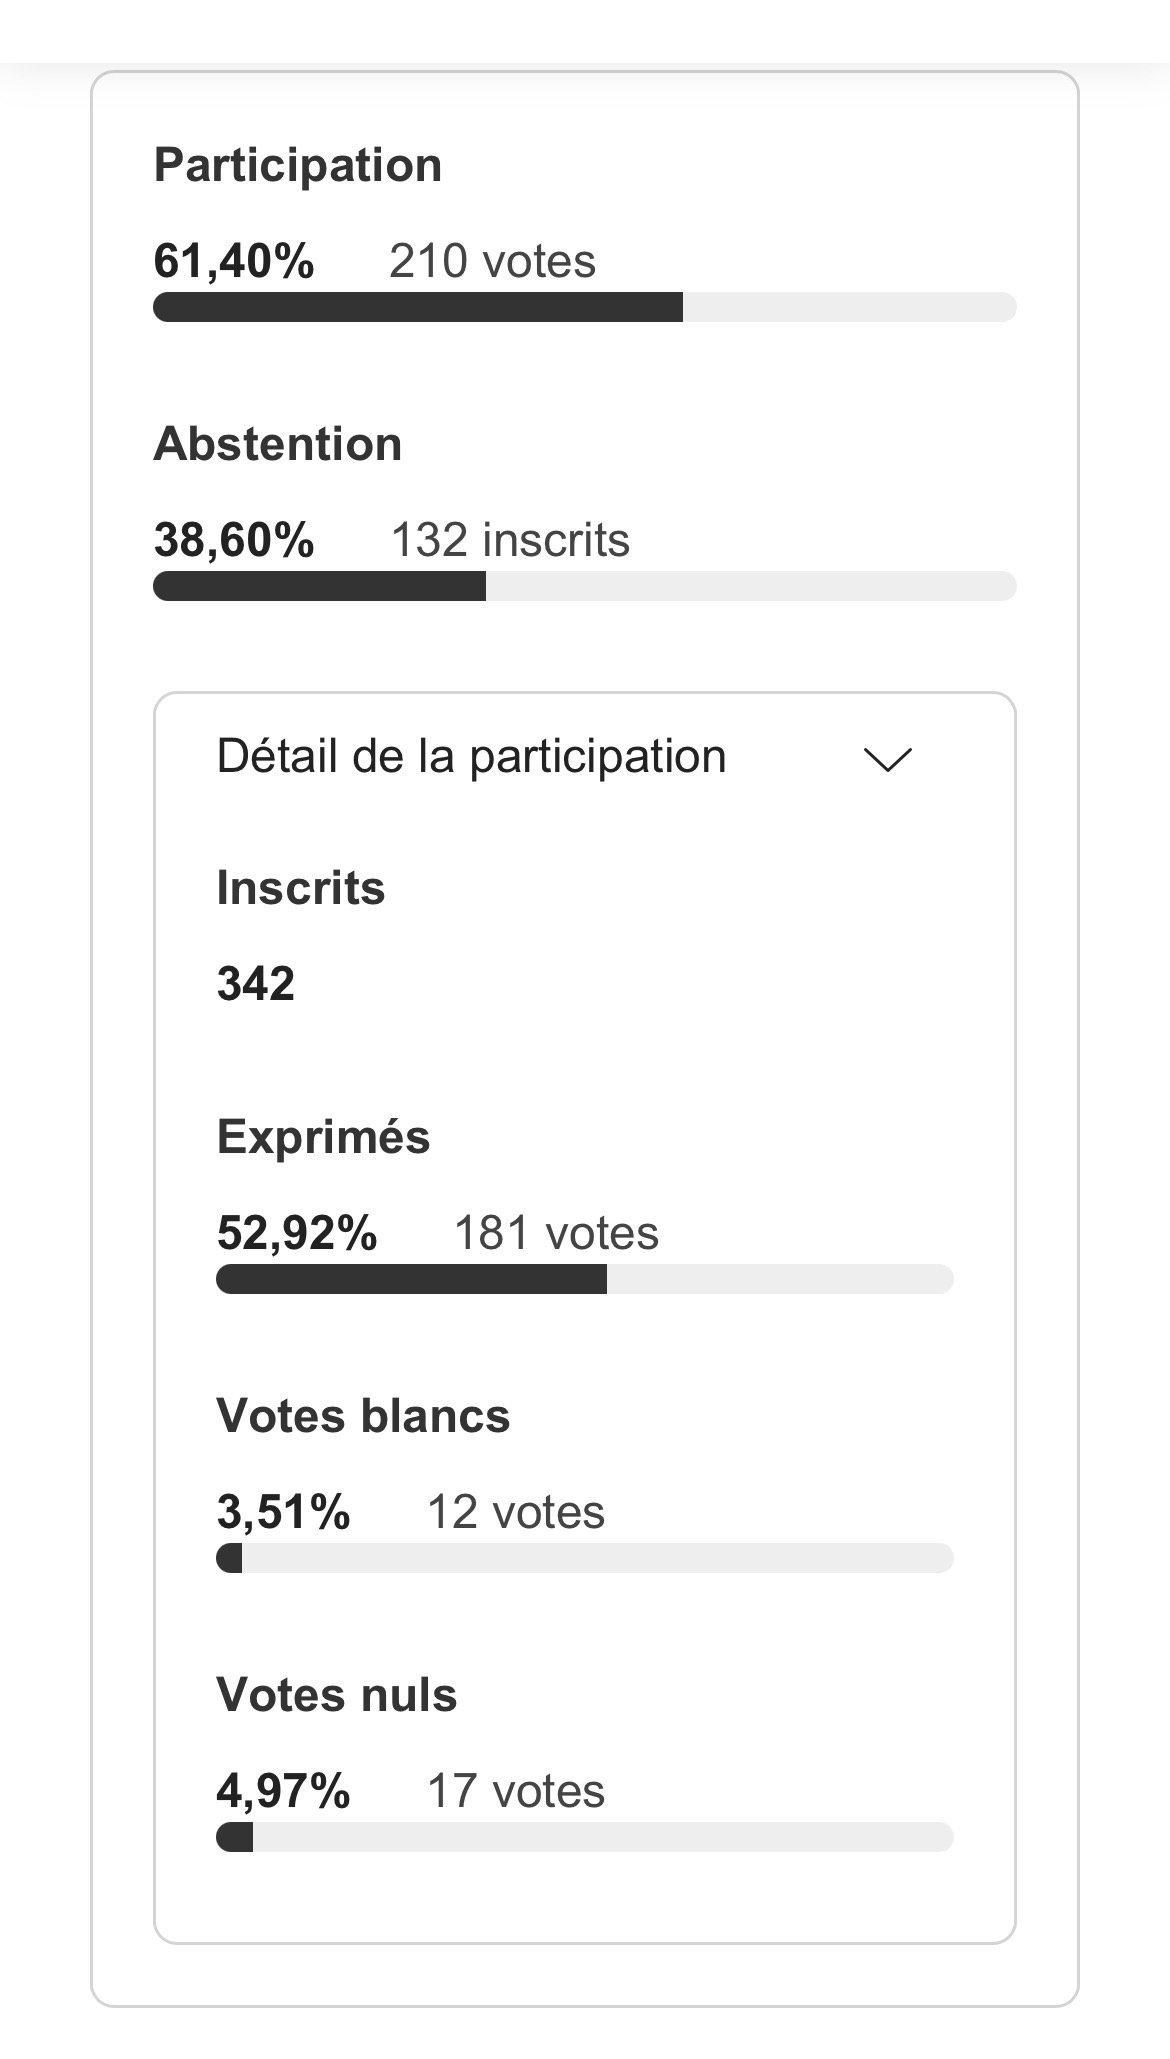Click the 132 inscrits label
Image resolution: width=1170 pixels, height=2059 pixels.
(510, 540)
